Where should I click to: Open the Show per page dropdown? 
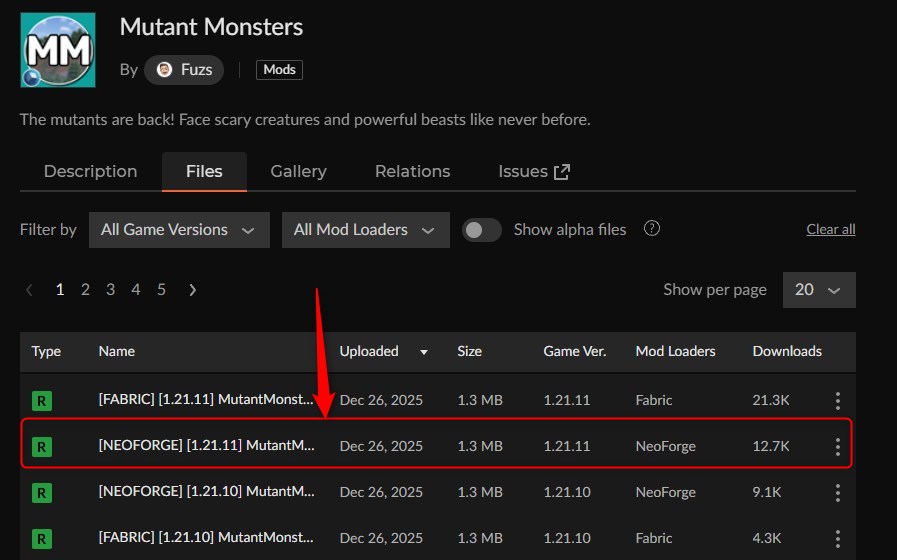click(x=818, y=290)
